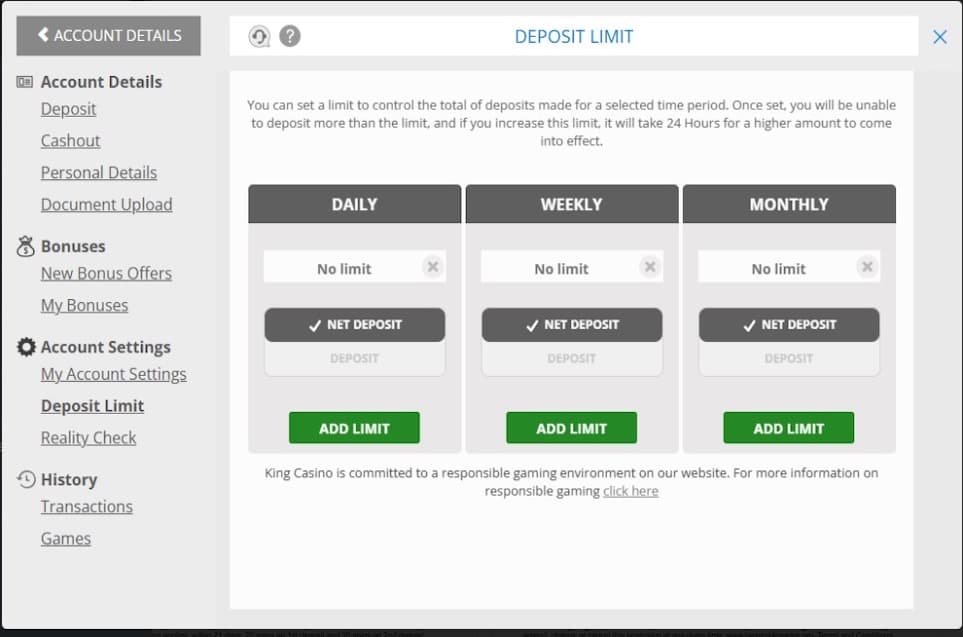Open the live support headset icon
Screen dimensions: 963x637
(x=259, y=36)
